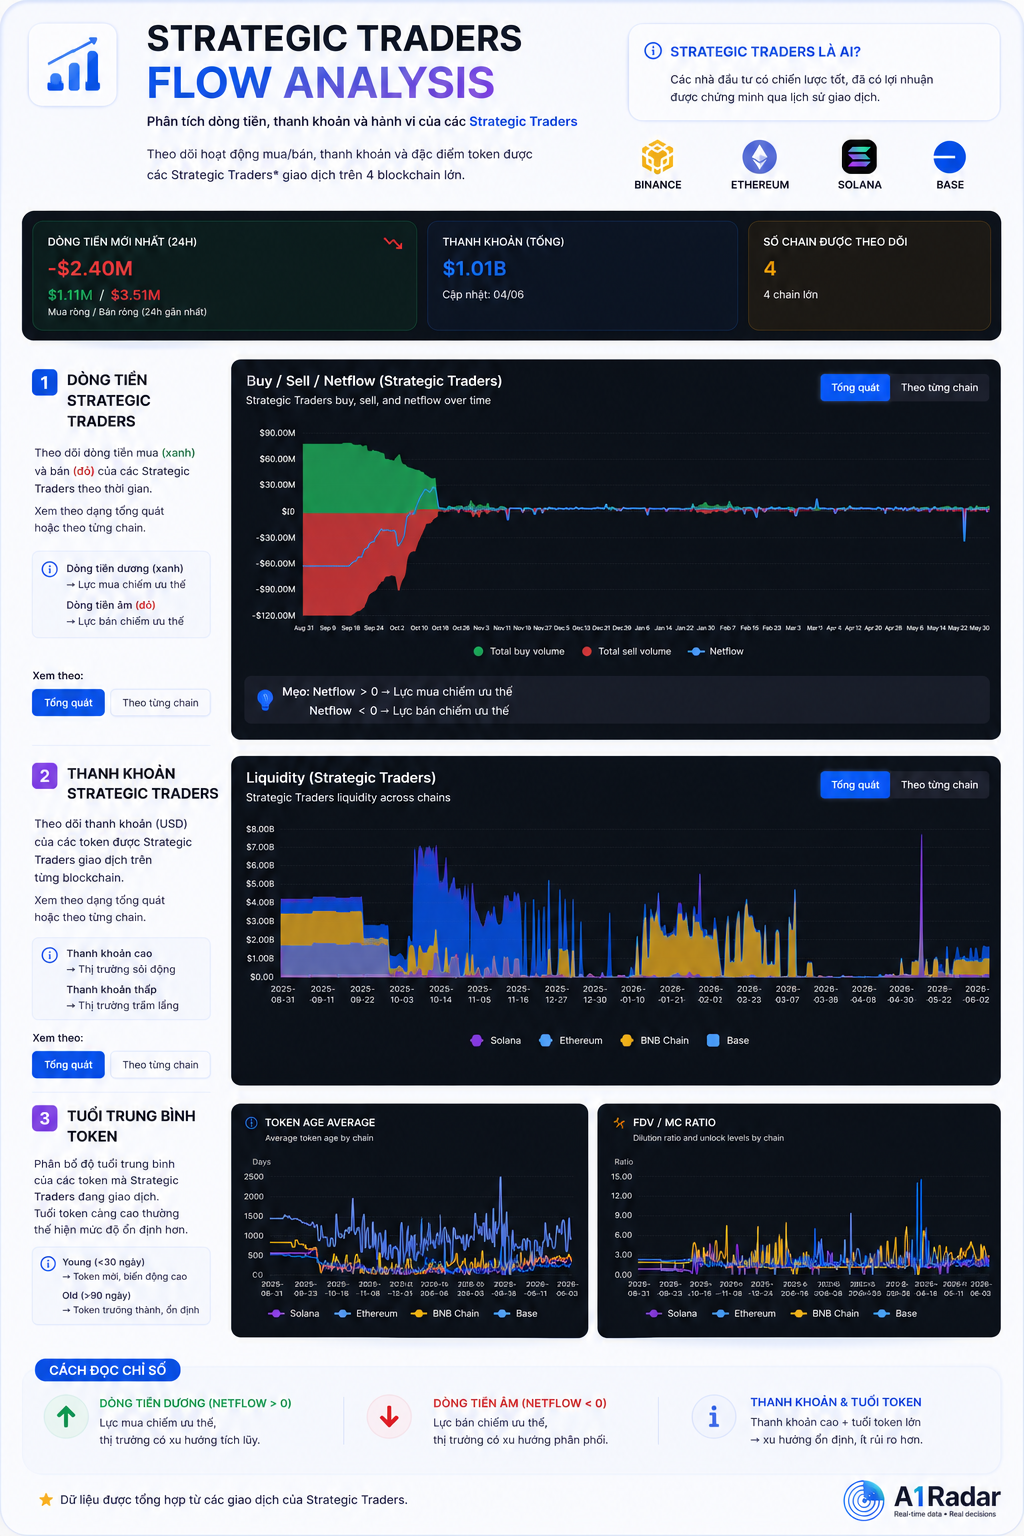Toggle Ethereum in Token Age legend

point(366,1314)
